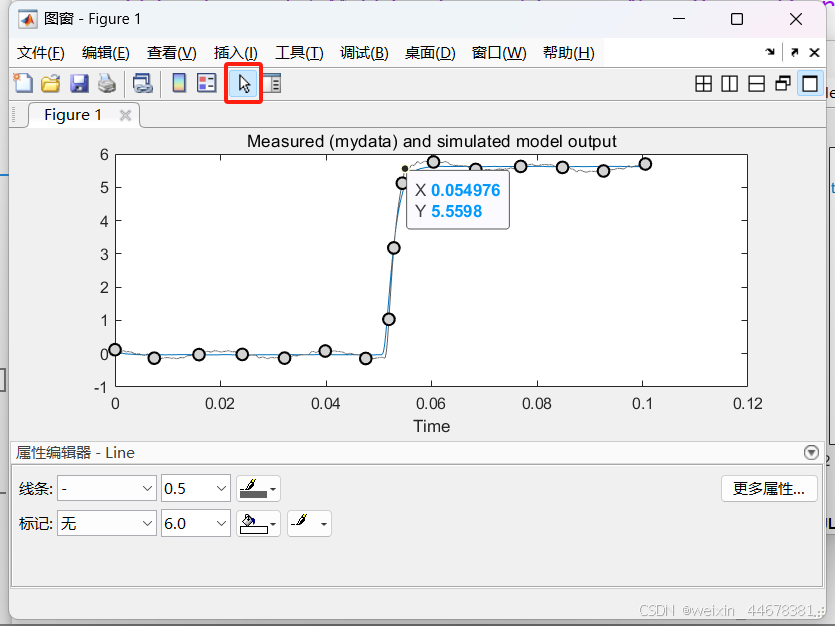Save the figure with the floppy disk icon
The image size is (835, 626).
(79, 84)
